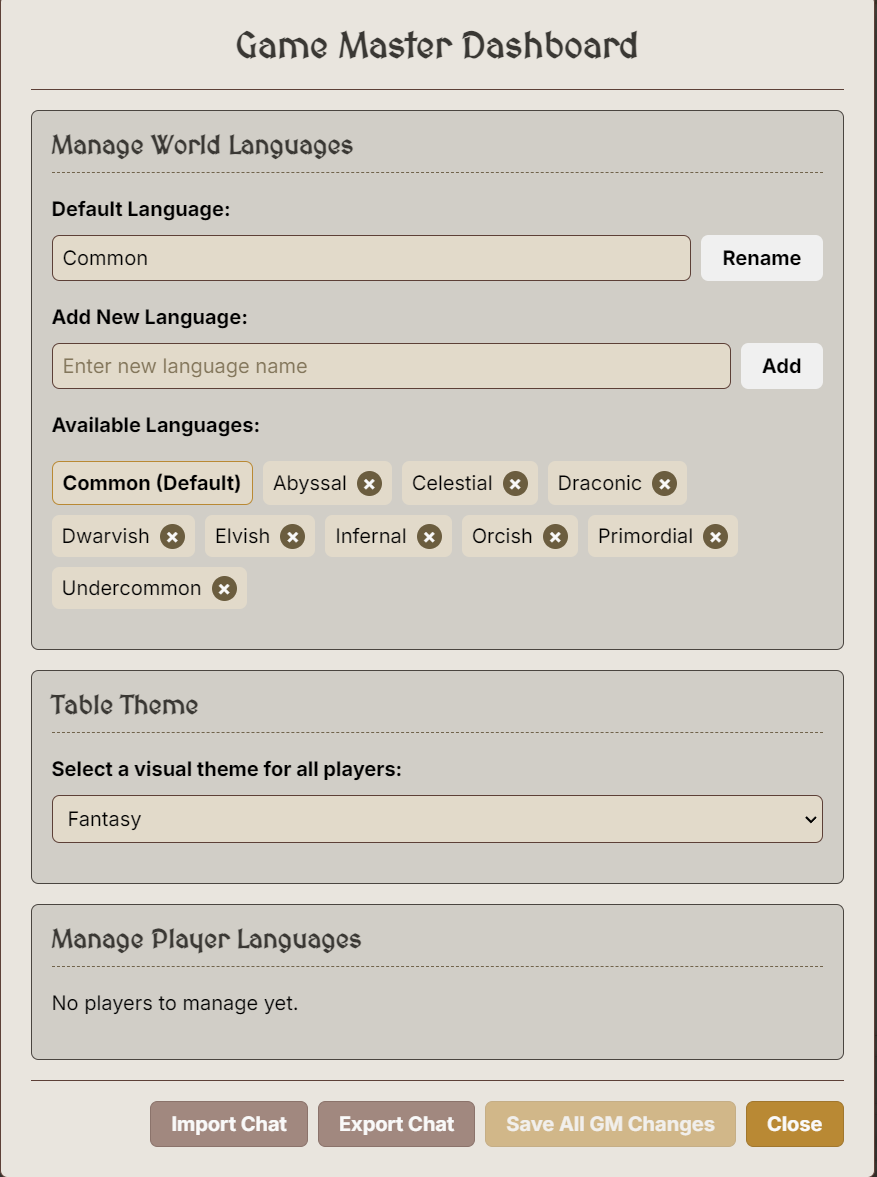
Task: Save All GM Changes
Action: 610,1124
